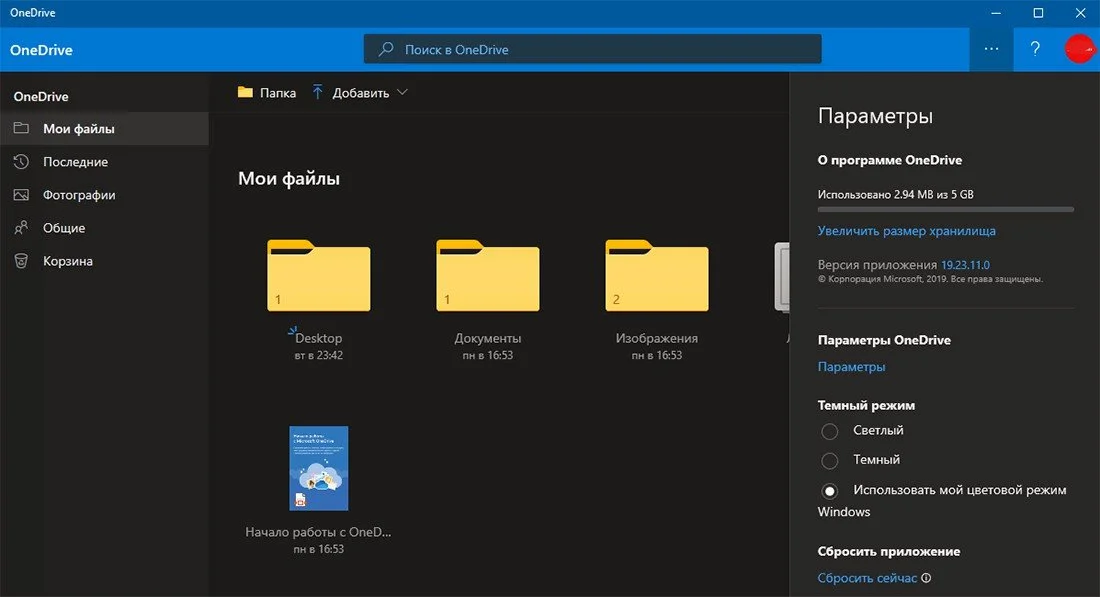
Task: Click the Desktop folder name label
Action: tap(318, 338)
